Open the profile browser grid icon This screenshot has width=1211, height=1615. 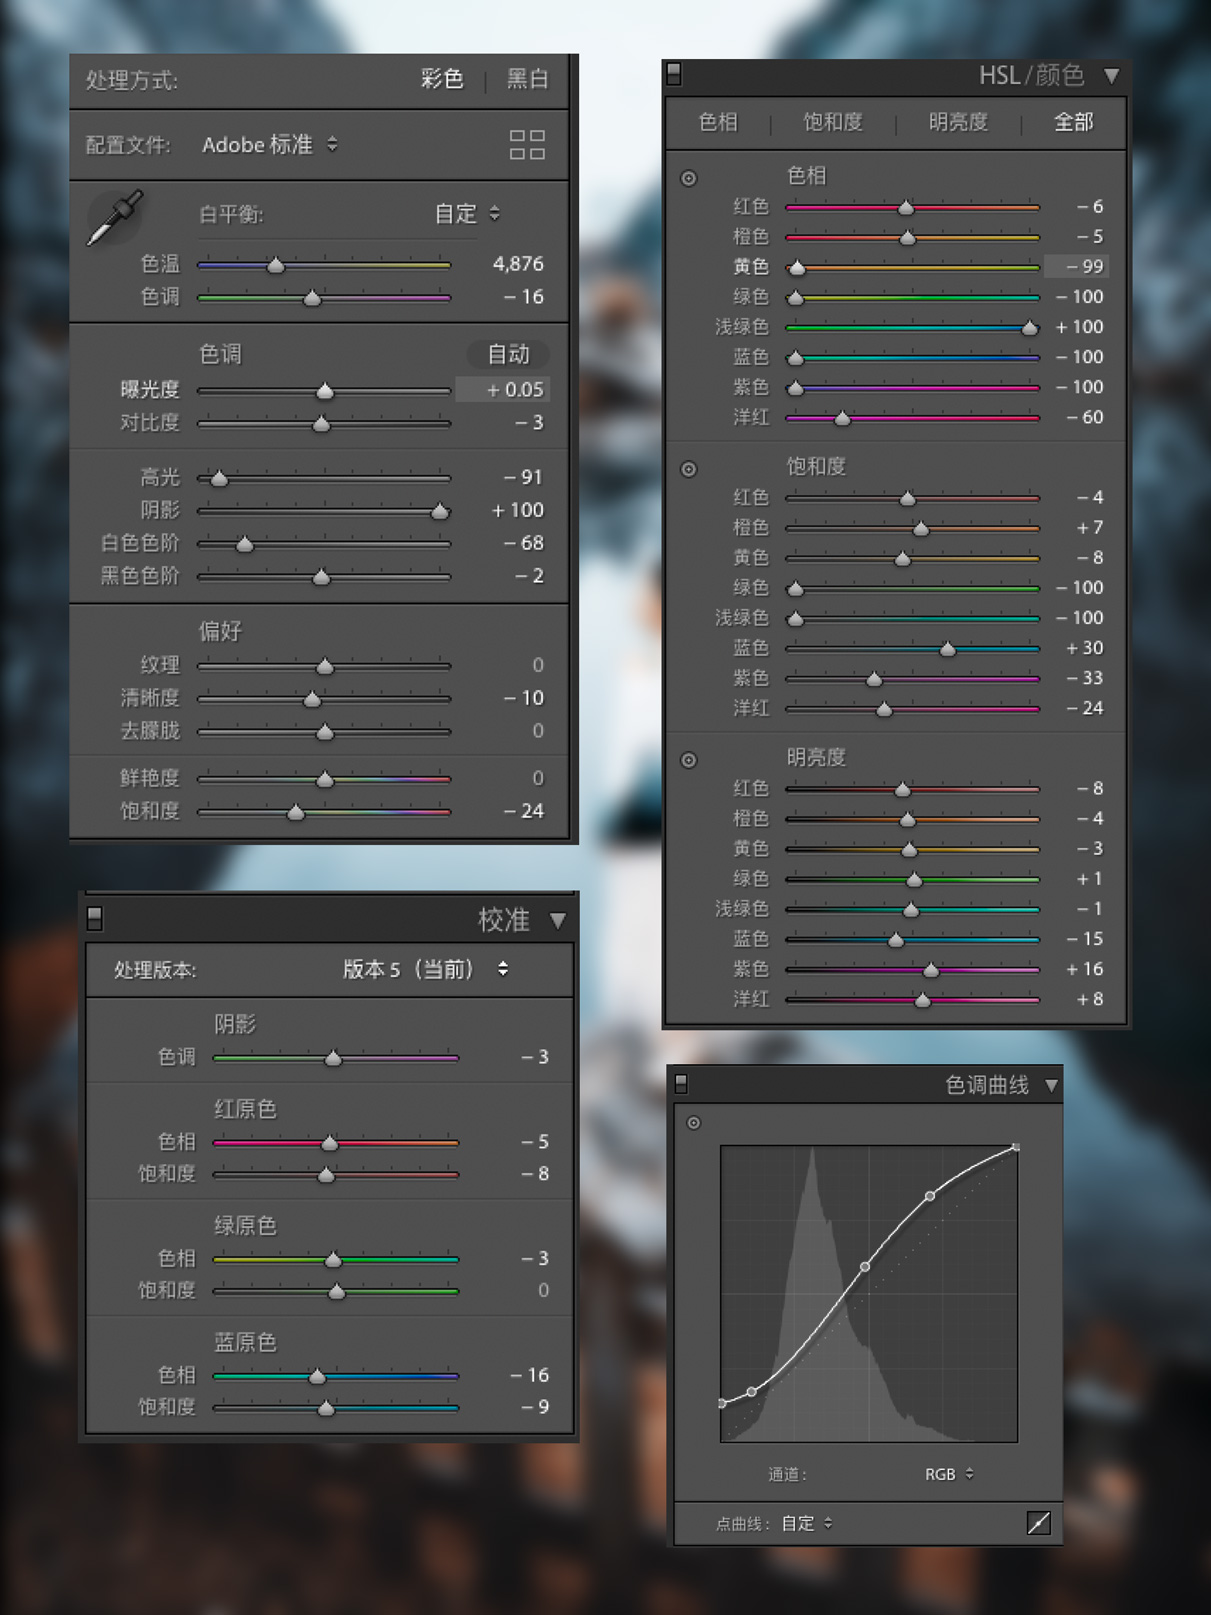coord(527,145)
